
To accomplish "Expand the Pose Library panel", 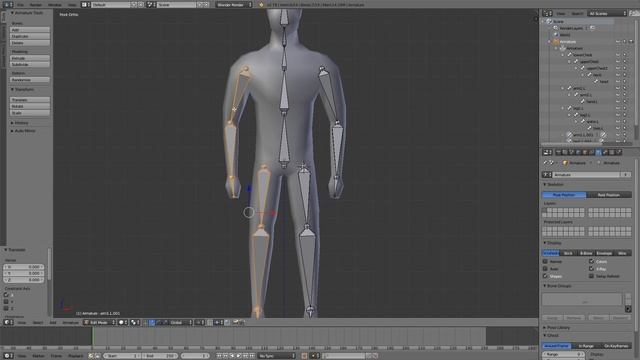I will [x=558, y=328].
